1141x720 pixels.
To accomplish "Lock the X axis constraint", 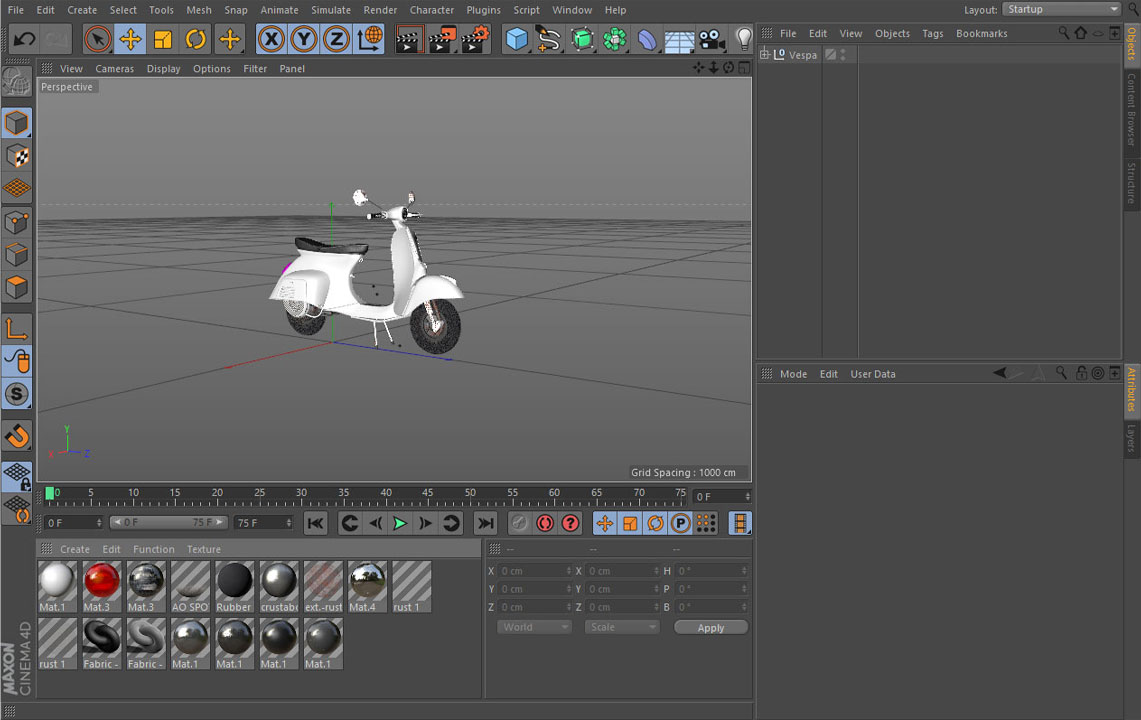I will pyautogui.click(x=271, y=39).
